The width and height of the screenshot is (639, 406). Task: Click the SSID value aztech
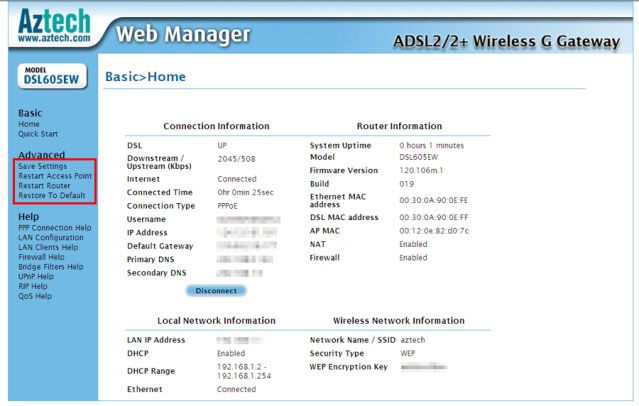point(412,340)
